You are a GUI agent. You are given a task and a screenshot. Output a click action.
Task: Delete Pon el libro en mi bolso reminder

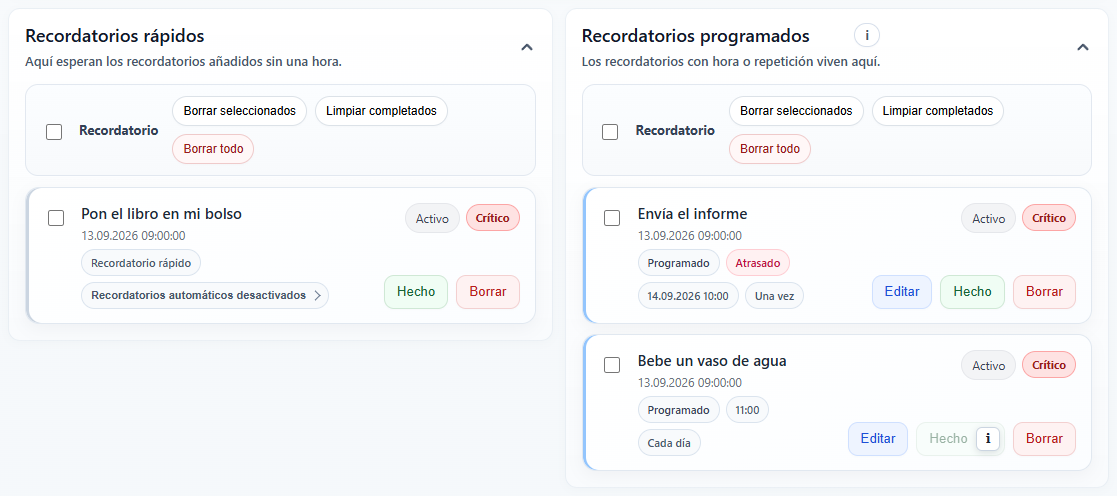(488, 292)
